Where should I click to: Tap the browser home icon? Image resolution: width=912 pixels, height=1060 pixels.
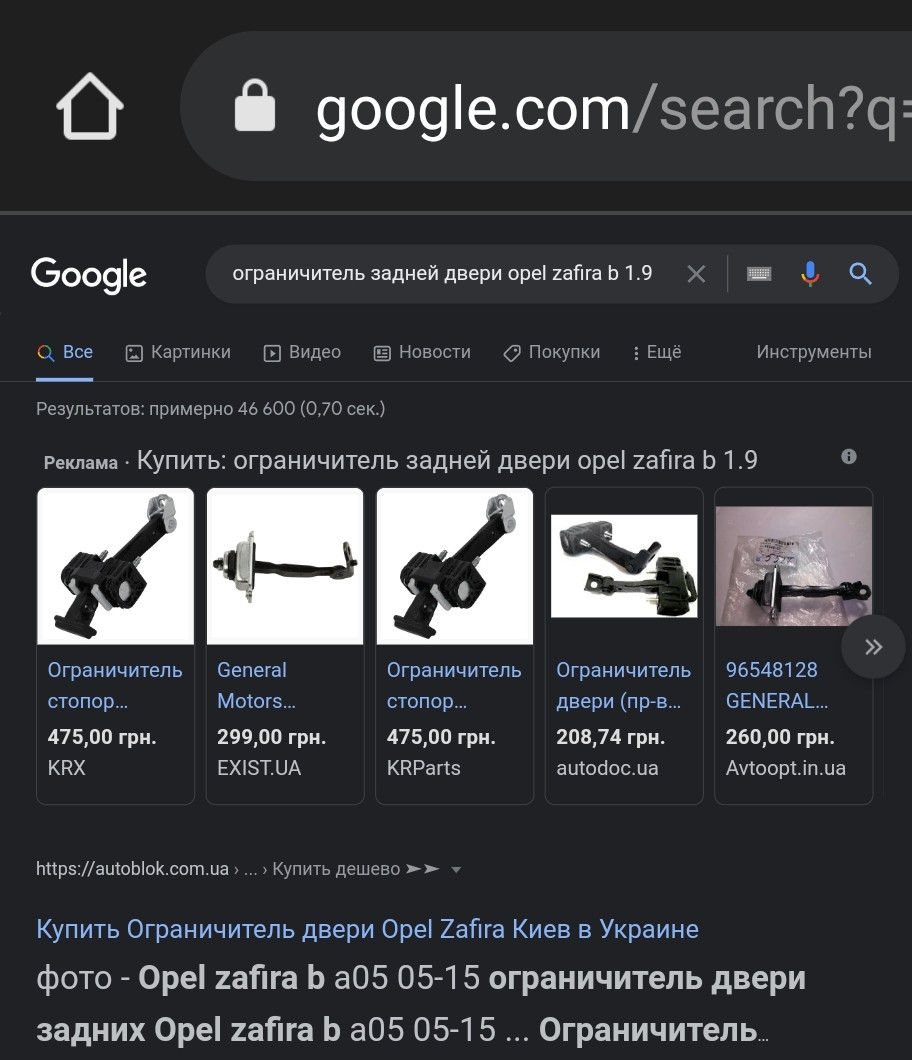click(90, 106)
